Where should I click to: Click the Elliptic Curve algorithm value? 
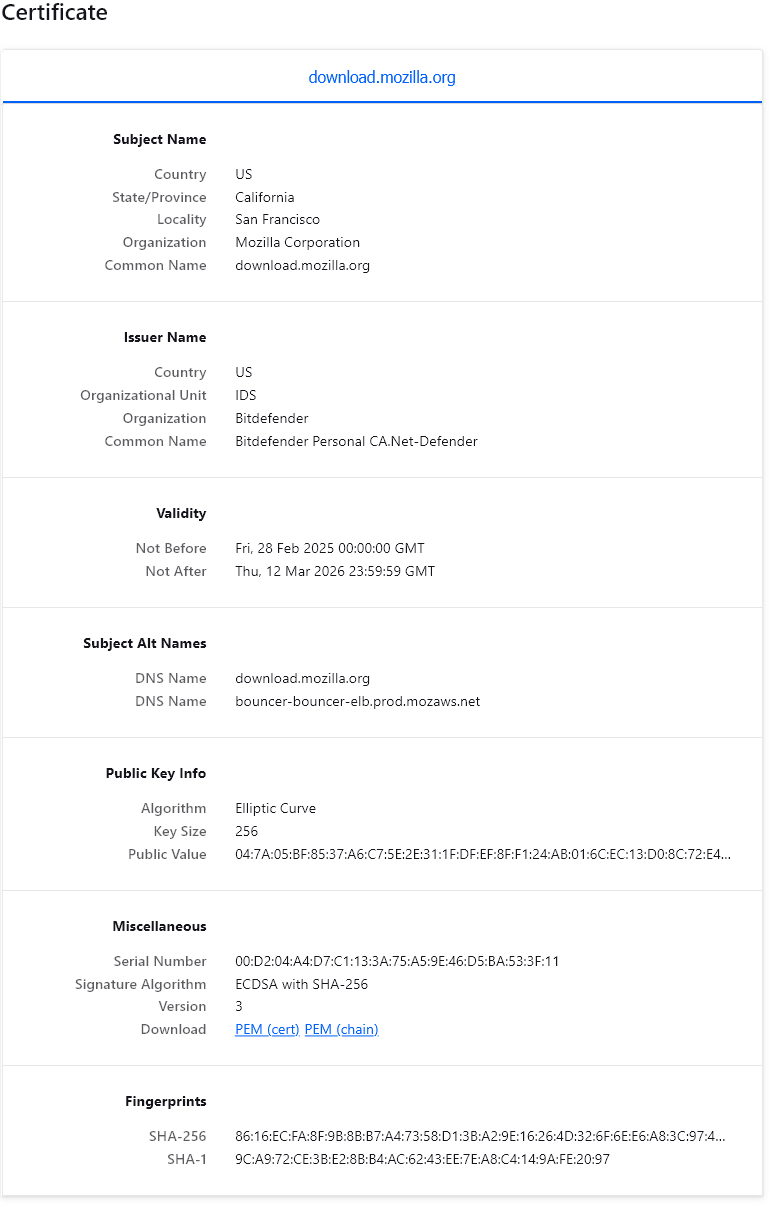click(275, 808)
